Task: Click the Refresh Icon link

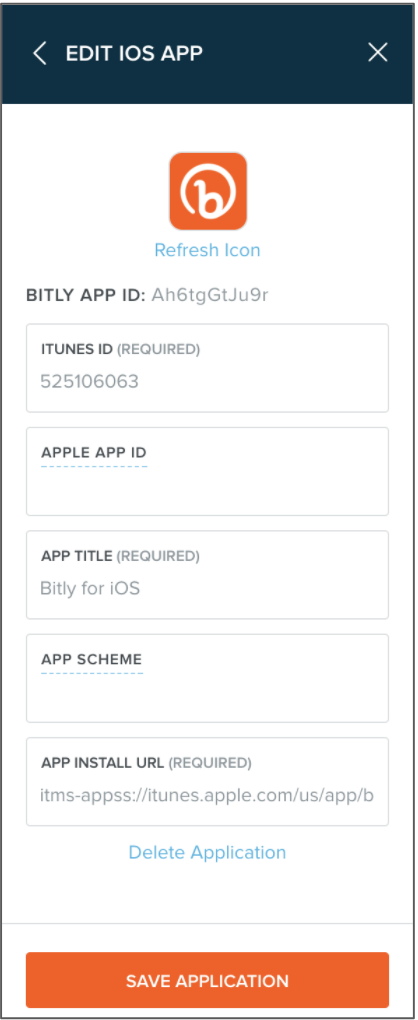Action: click(207, 250)
